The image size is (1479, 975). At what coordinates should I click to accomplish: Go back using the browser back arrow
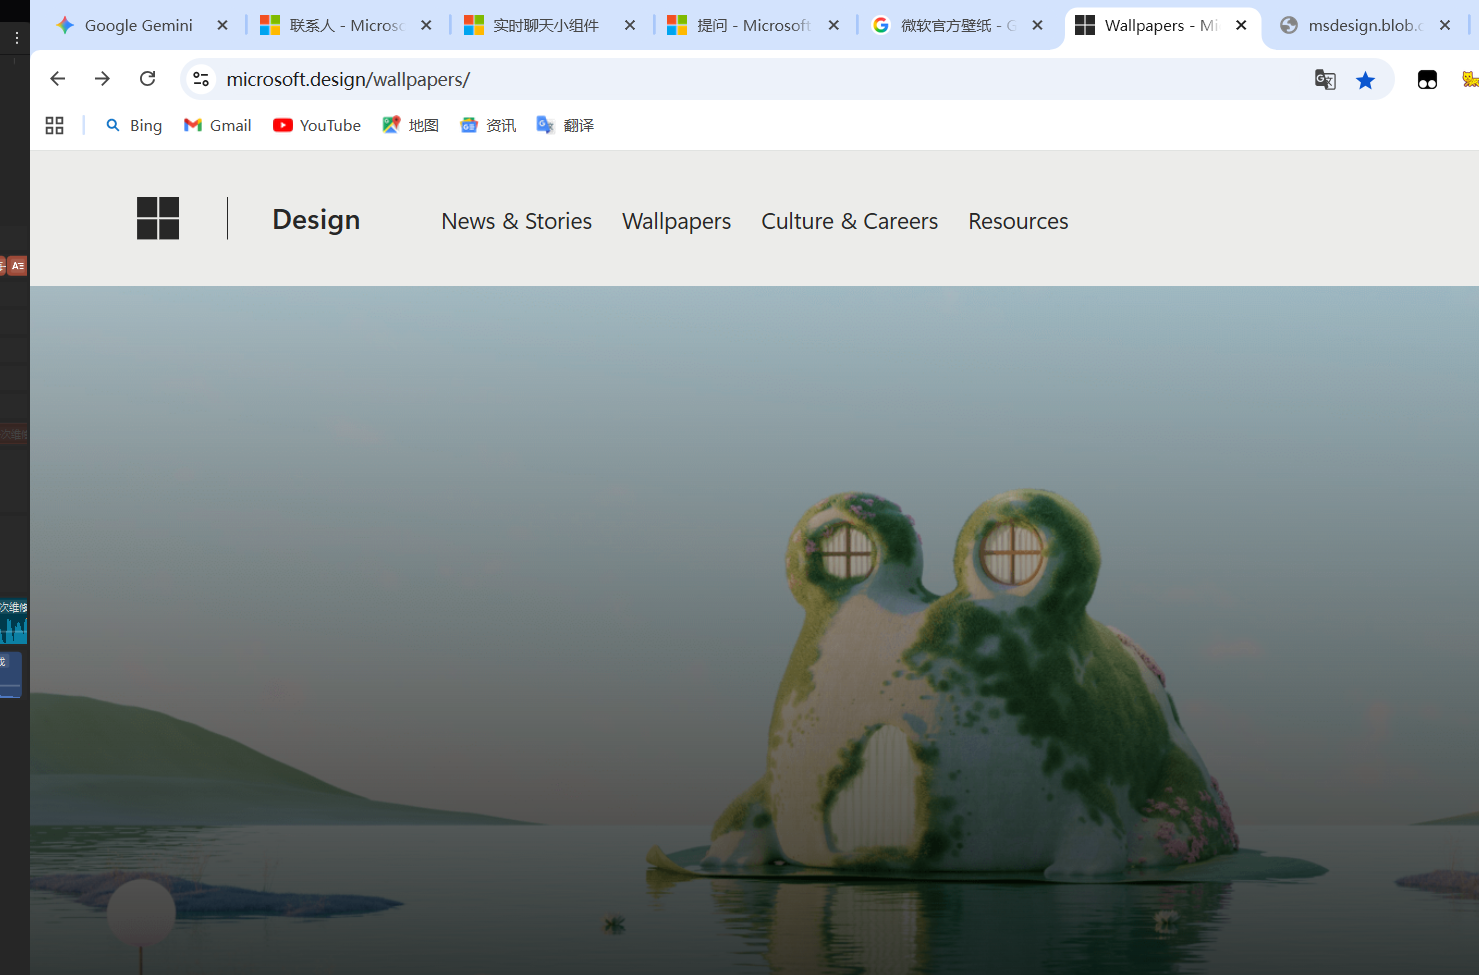click(x=58, y=79)
